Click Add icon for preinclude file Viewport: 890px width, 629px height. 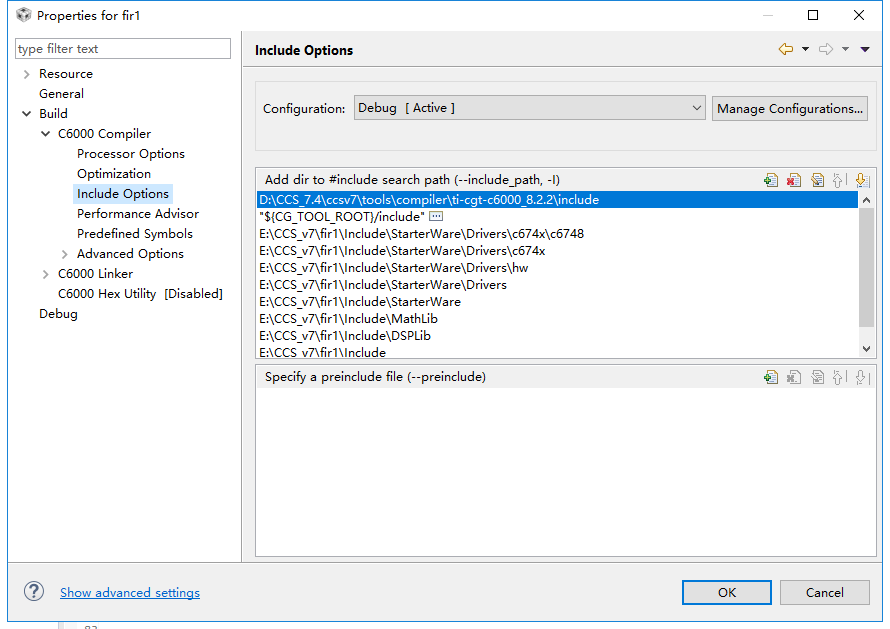pos(771,377)
